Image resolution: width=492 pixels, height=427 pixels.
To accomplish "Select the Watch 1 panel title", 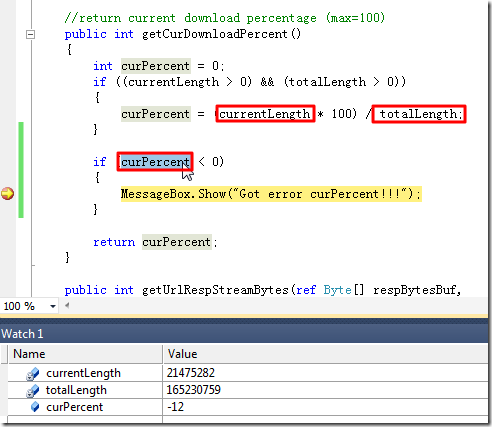I will (x=22, y=334).
